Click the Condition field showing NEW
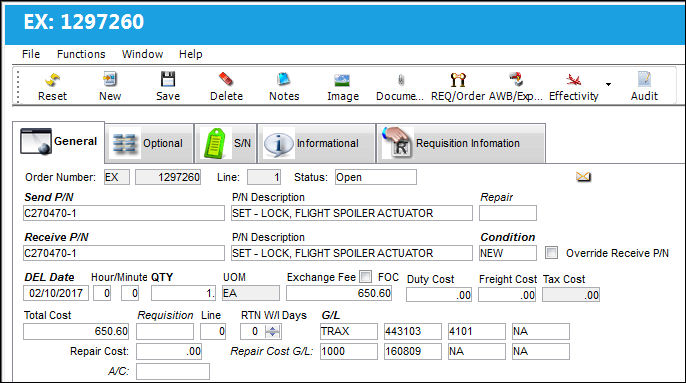Viewport: 686px width, 383px height. 508,253
